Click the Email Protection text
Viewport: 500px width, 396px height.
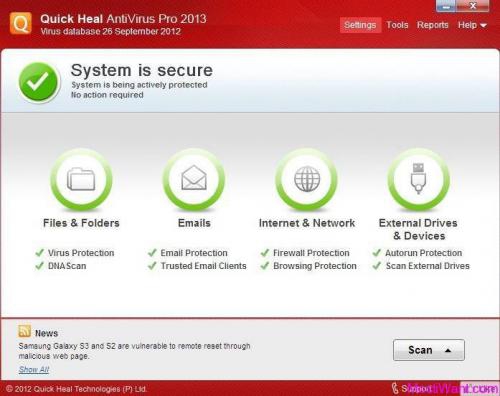[194, 253]
